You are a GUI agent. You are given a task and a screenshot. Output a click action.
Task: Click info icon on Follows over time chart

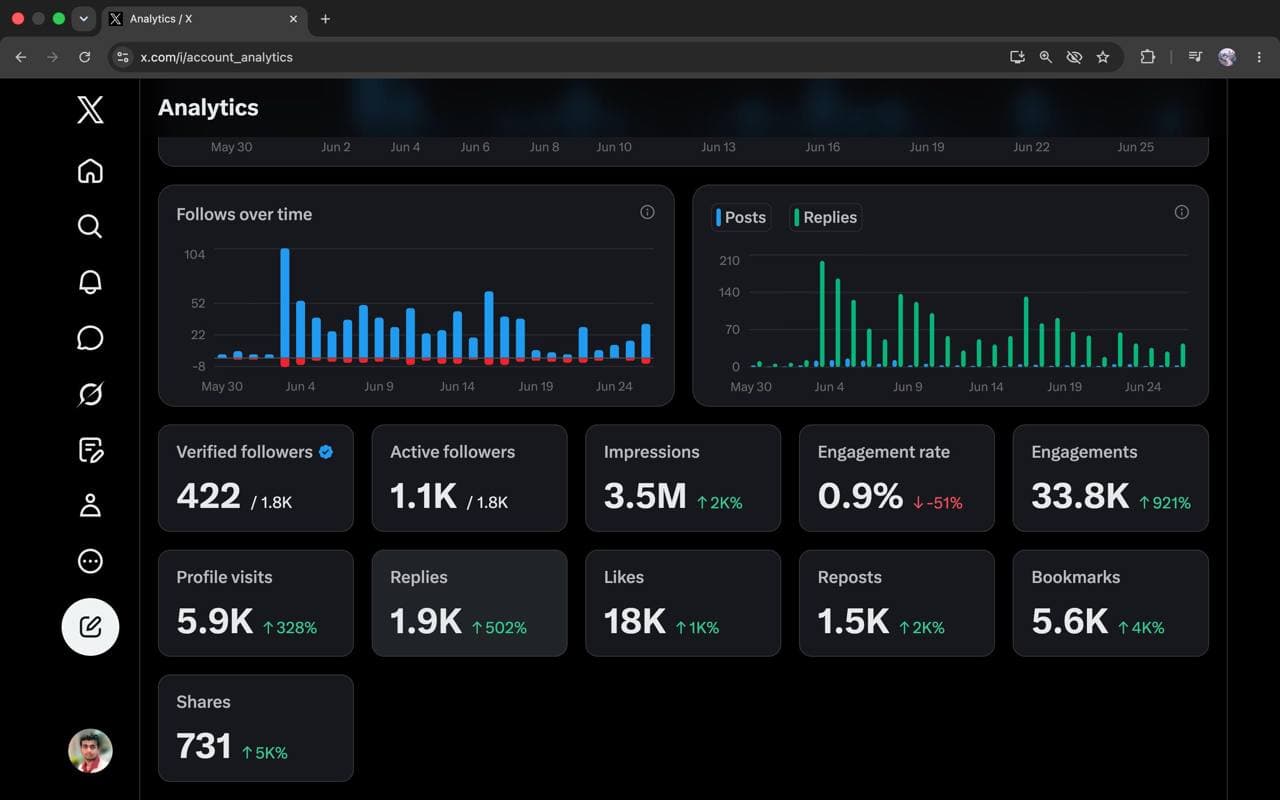click(x=647, y=212)
